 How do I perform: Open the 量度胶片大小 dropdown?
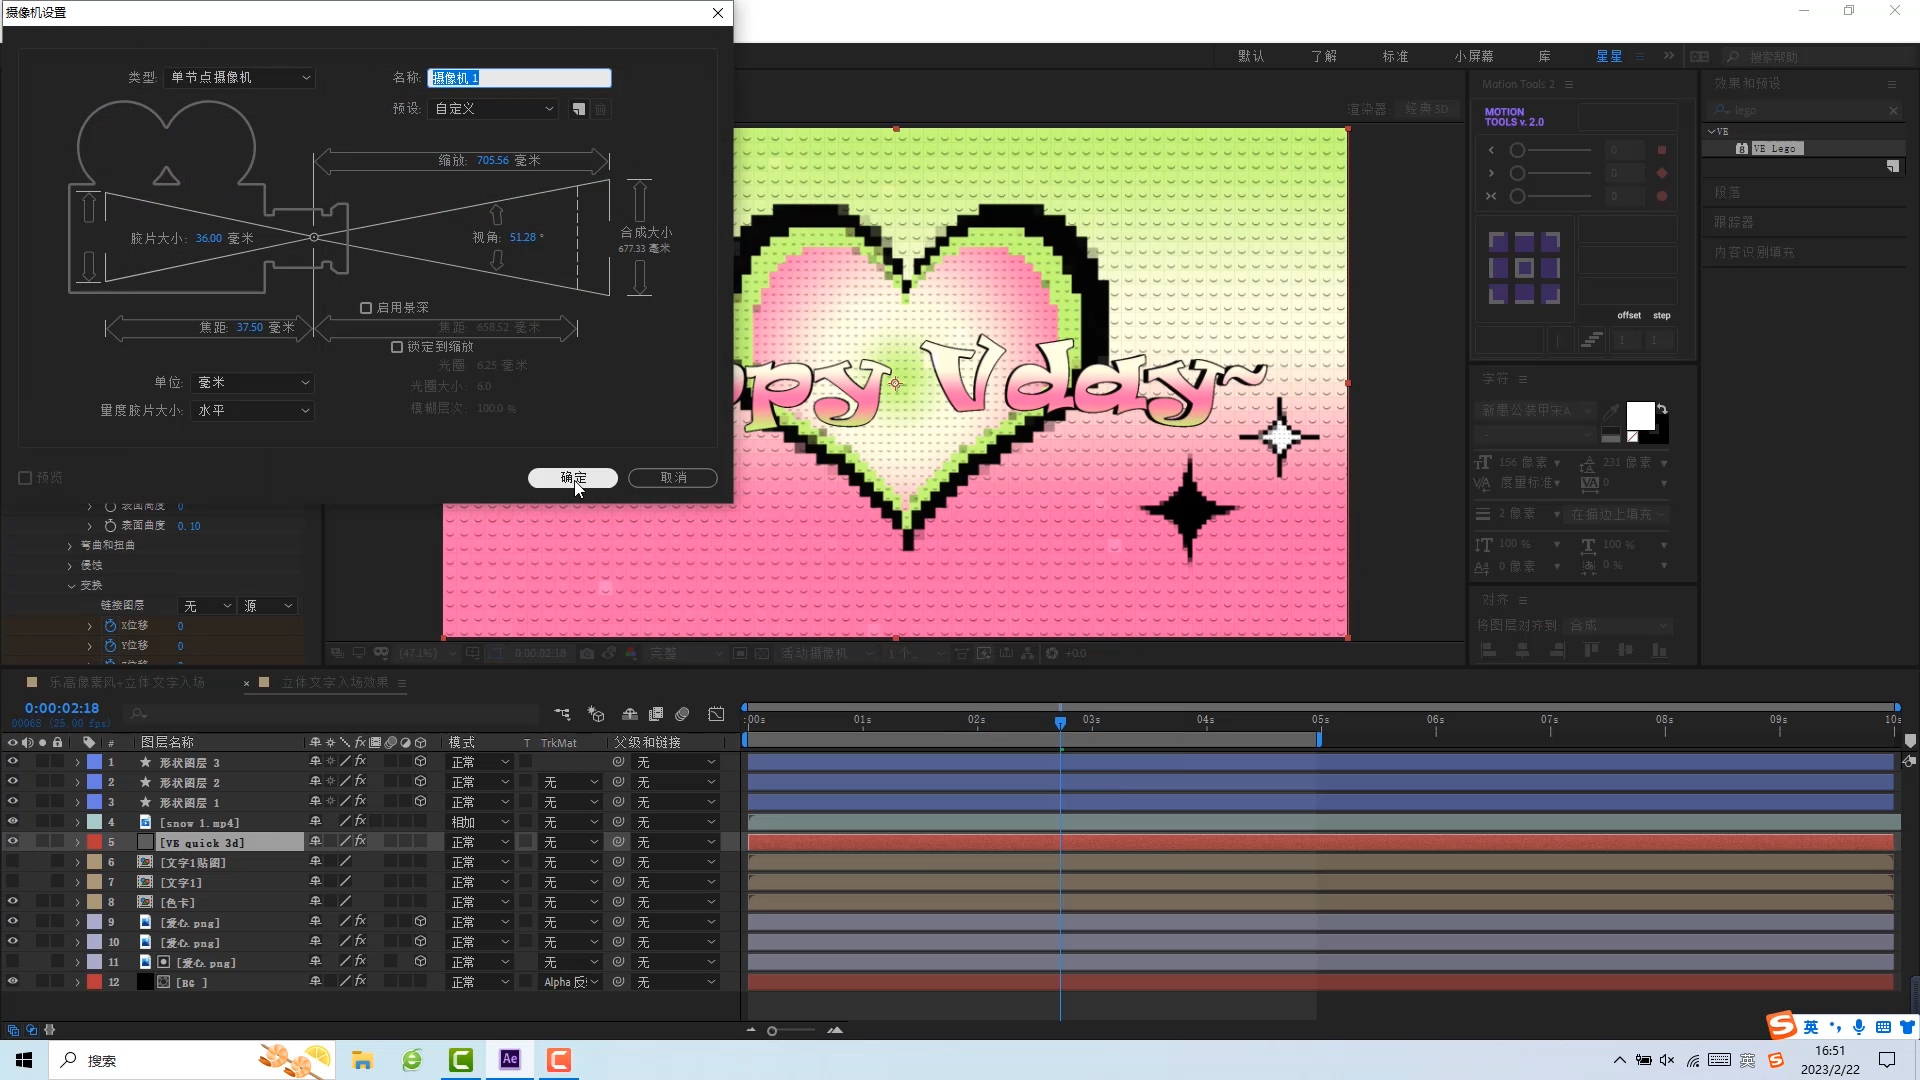click(252, 411)
